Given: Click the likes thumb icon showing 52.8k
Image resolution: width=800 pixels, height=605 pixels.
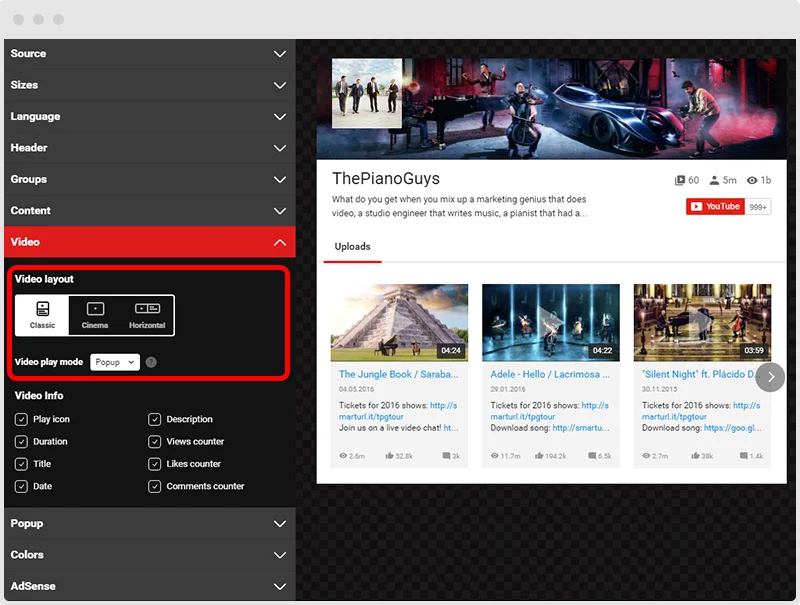Looking at the screenshot, I should 389,456.
